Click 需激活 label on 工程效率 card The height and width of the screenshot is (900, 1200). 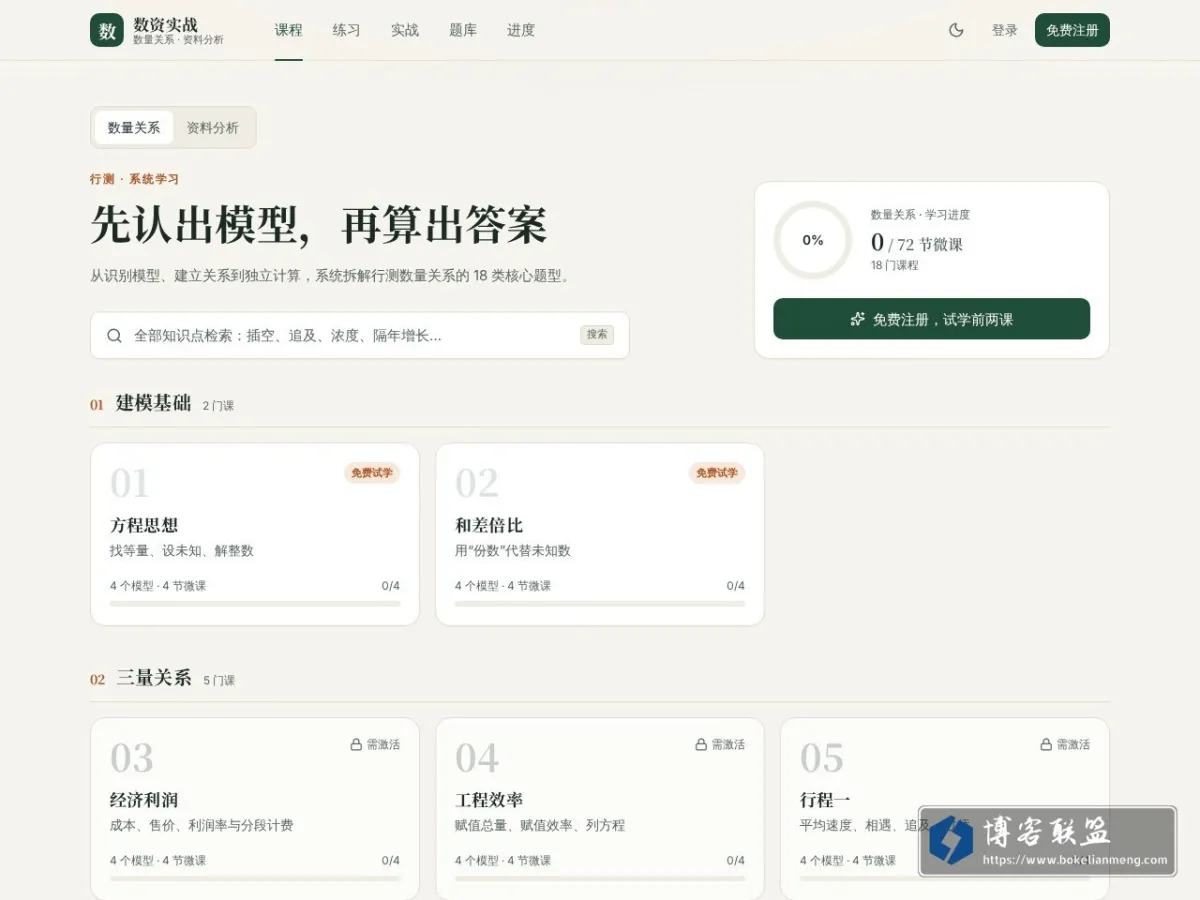coord(728,745)
